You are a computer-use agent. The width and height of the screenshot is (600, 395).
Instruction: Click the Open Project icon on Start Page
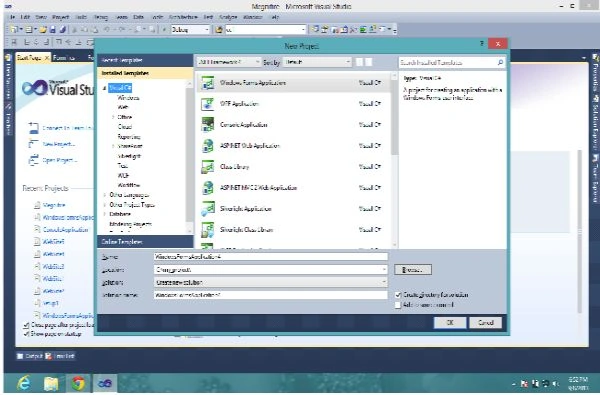(34, 160)
